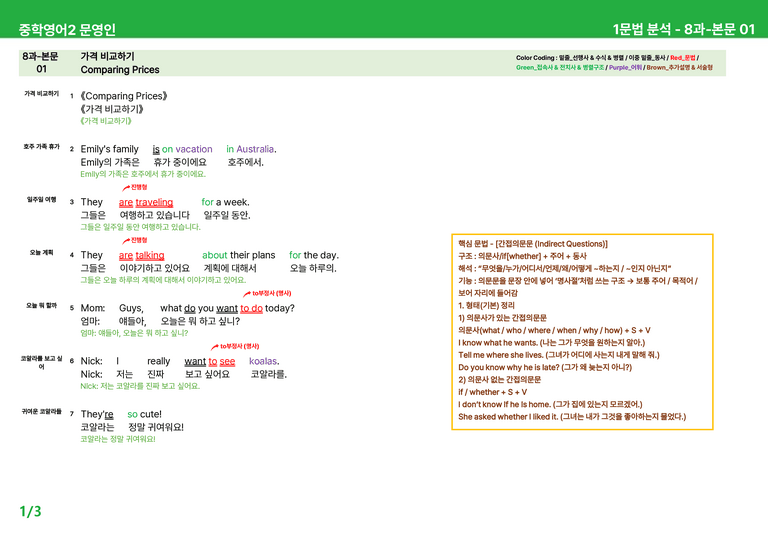This screenshot has height=543, width=768.
Task: Click the arrow icon above 'to see'
Action: click(215, 347)
